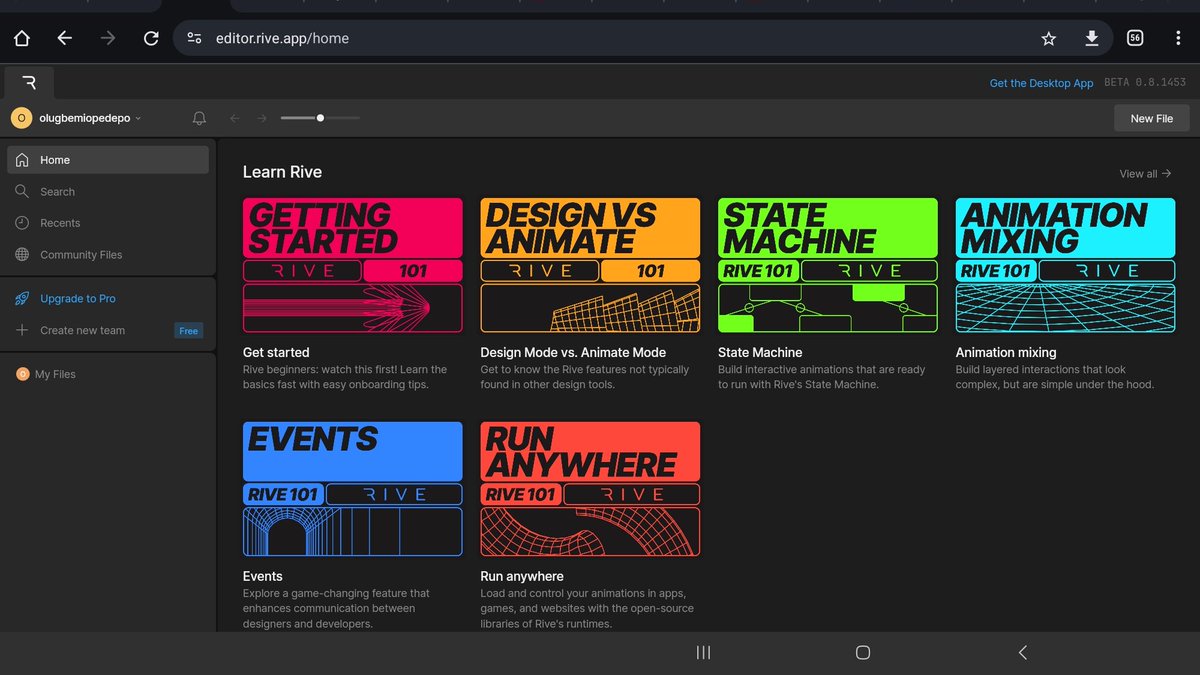Image resolution: width=1200 pixels, height=675 pixels.
Task: Click the browser home icon
Action: (21, 38)
